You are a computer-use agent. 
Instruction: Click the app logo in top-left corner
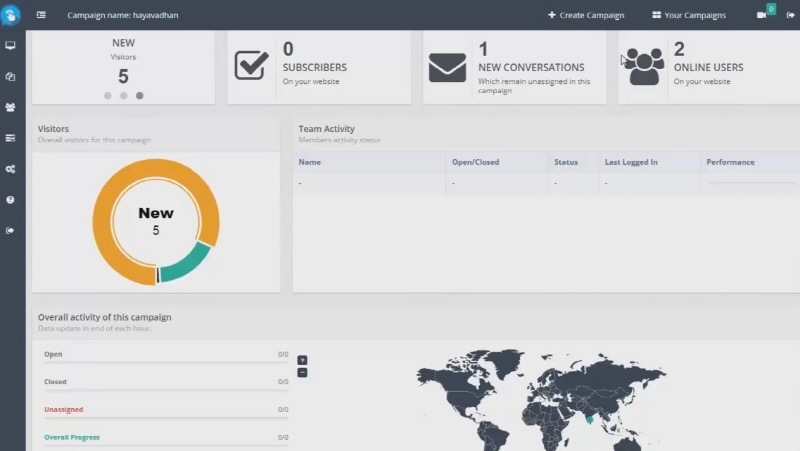click(x=10, y=14)
